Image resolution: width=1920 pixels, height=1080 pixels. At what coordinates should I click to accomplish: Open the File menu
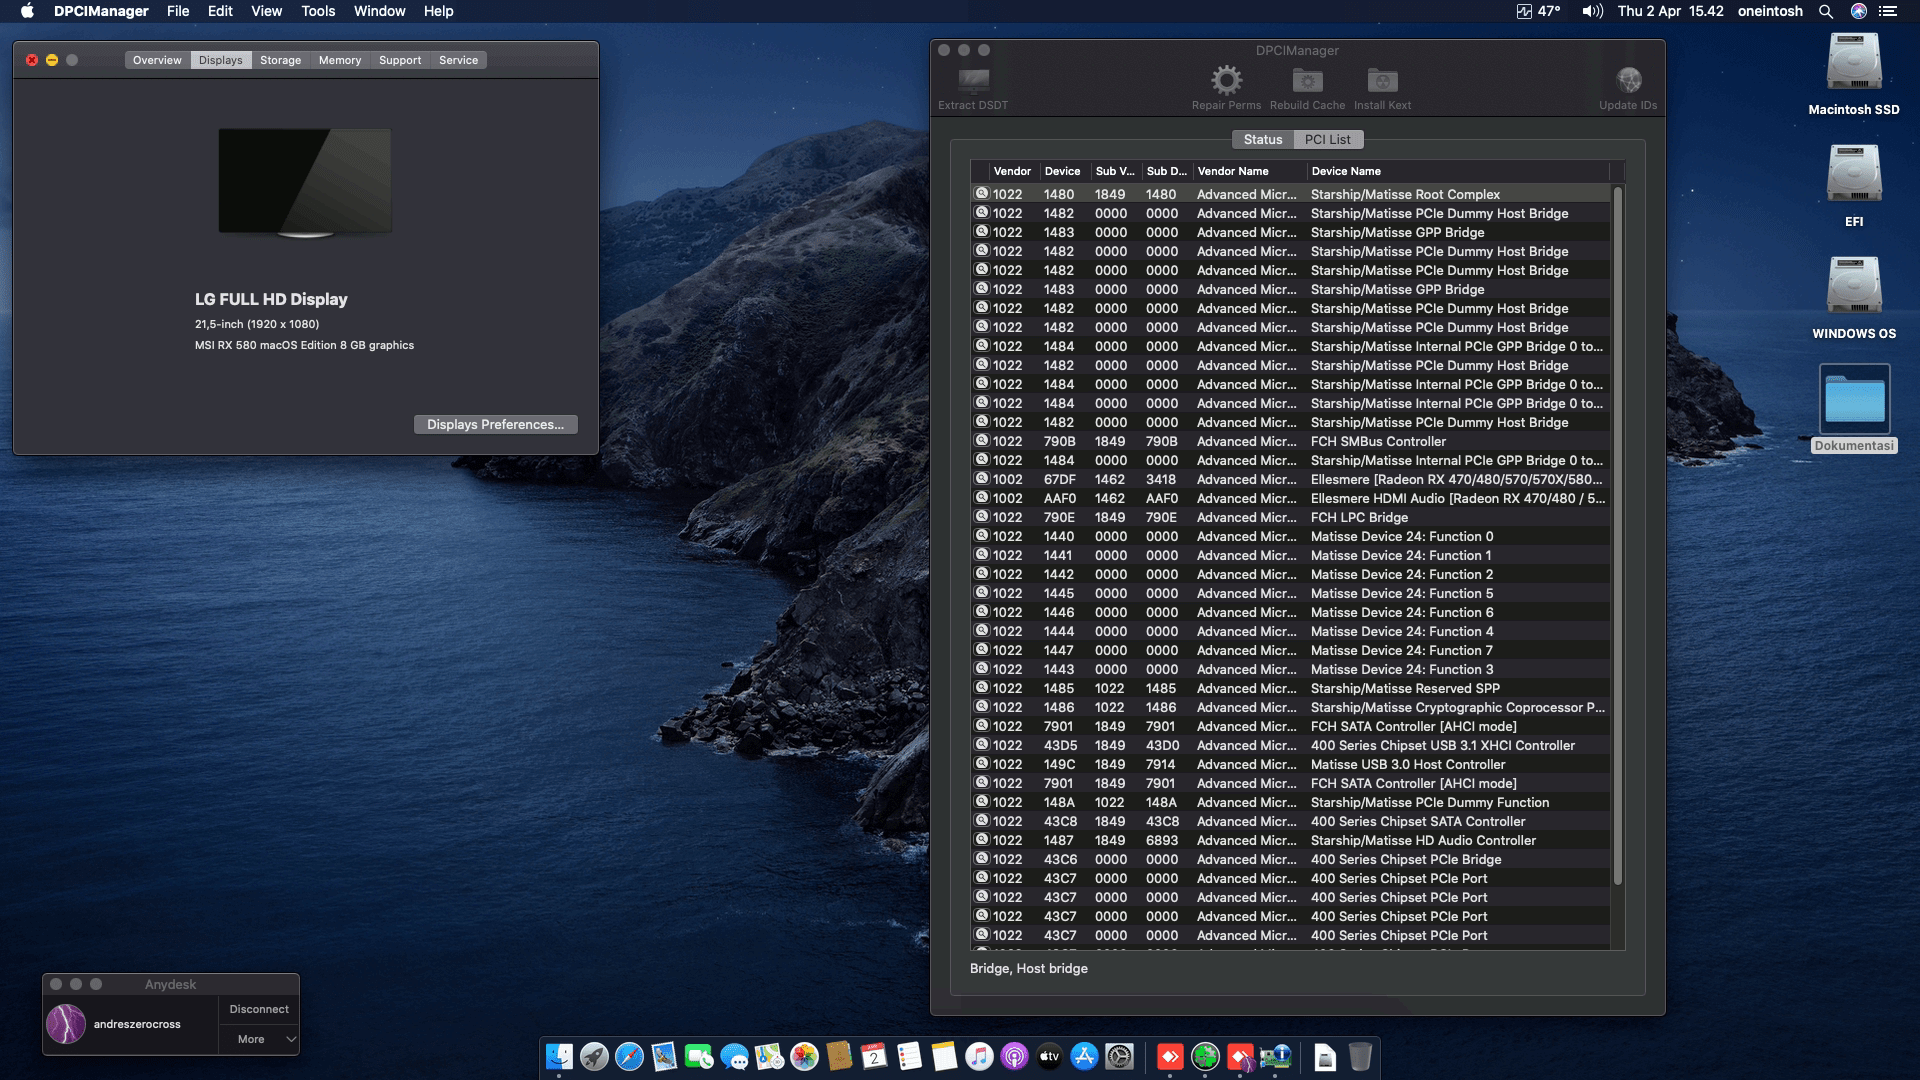[178, 11]
